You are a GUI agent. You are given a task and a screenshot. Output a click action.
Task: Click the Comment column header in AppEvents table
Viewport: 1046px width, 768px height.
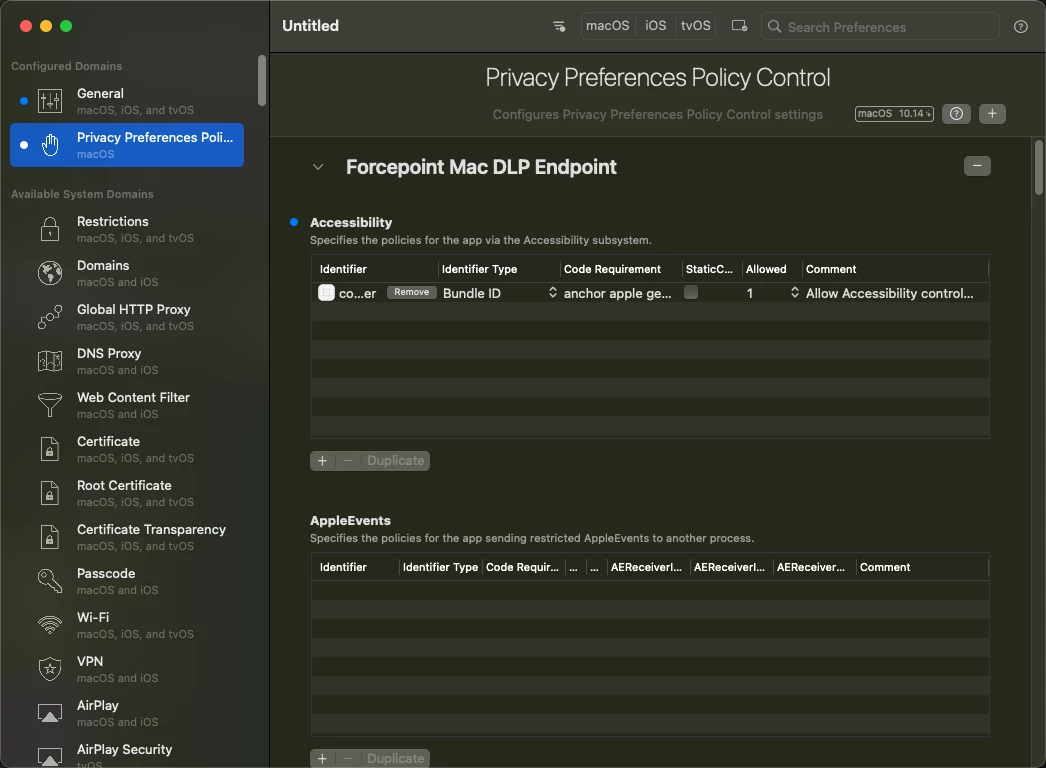coord(885,567)
